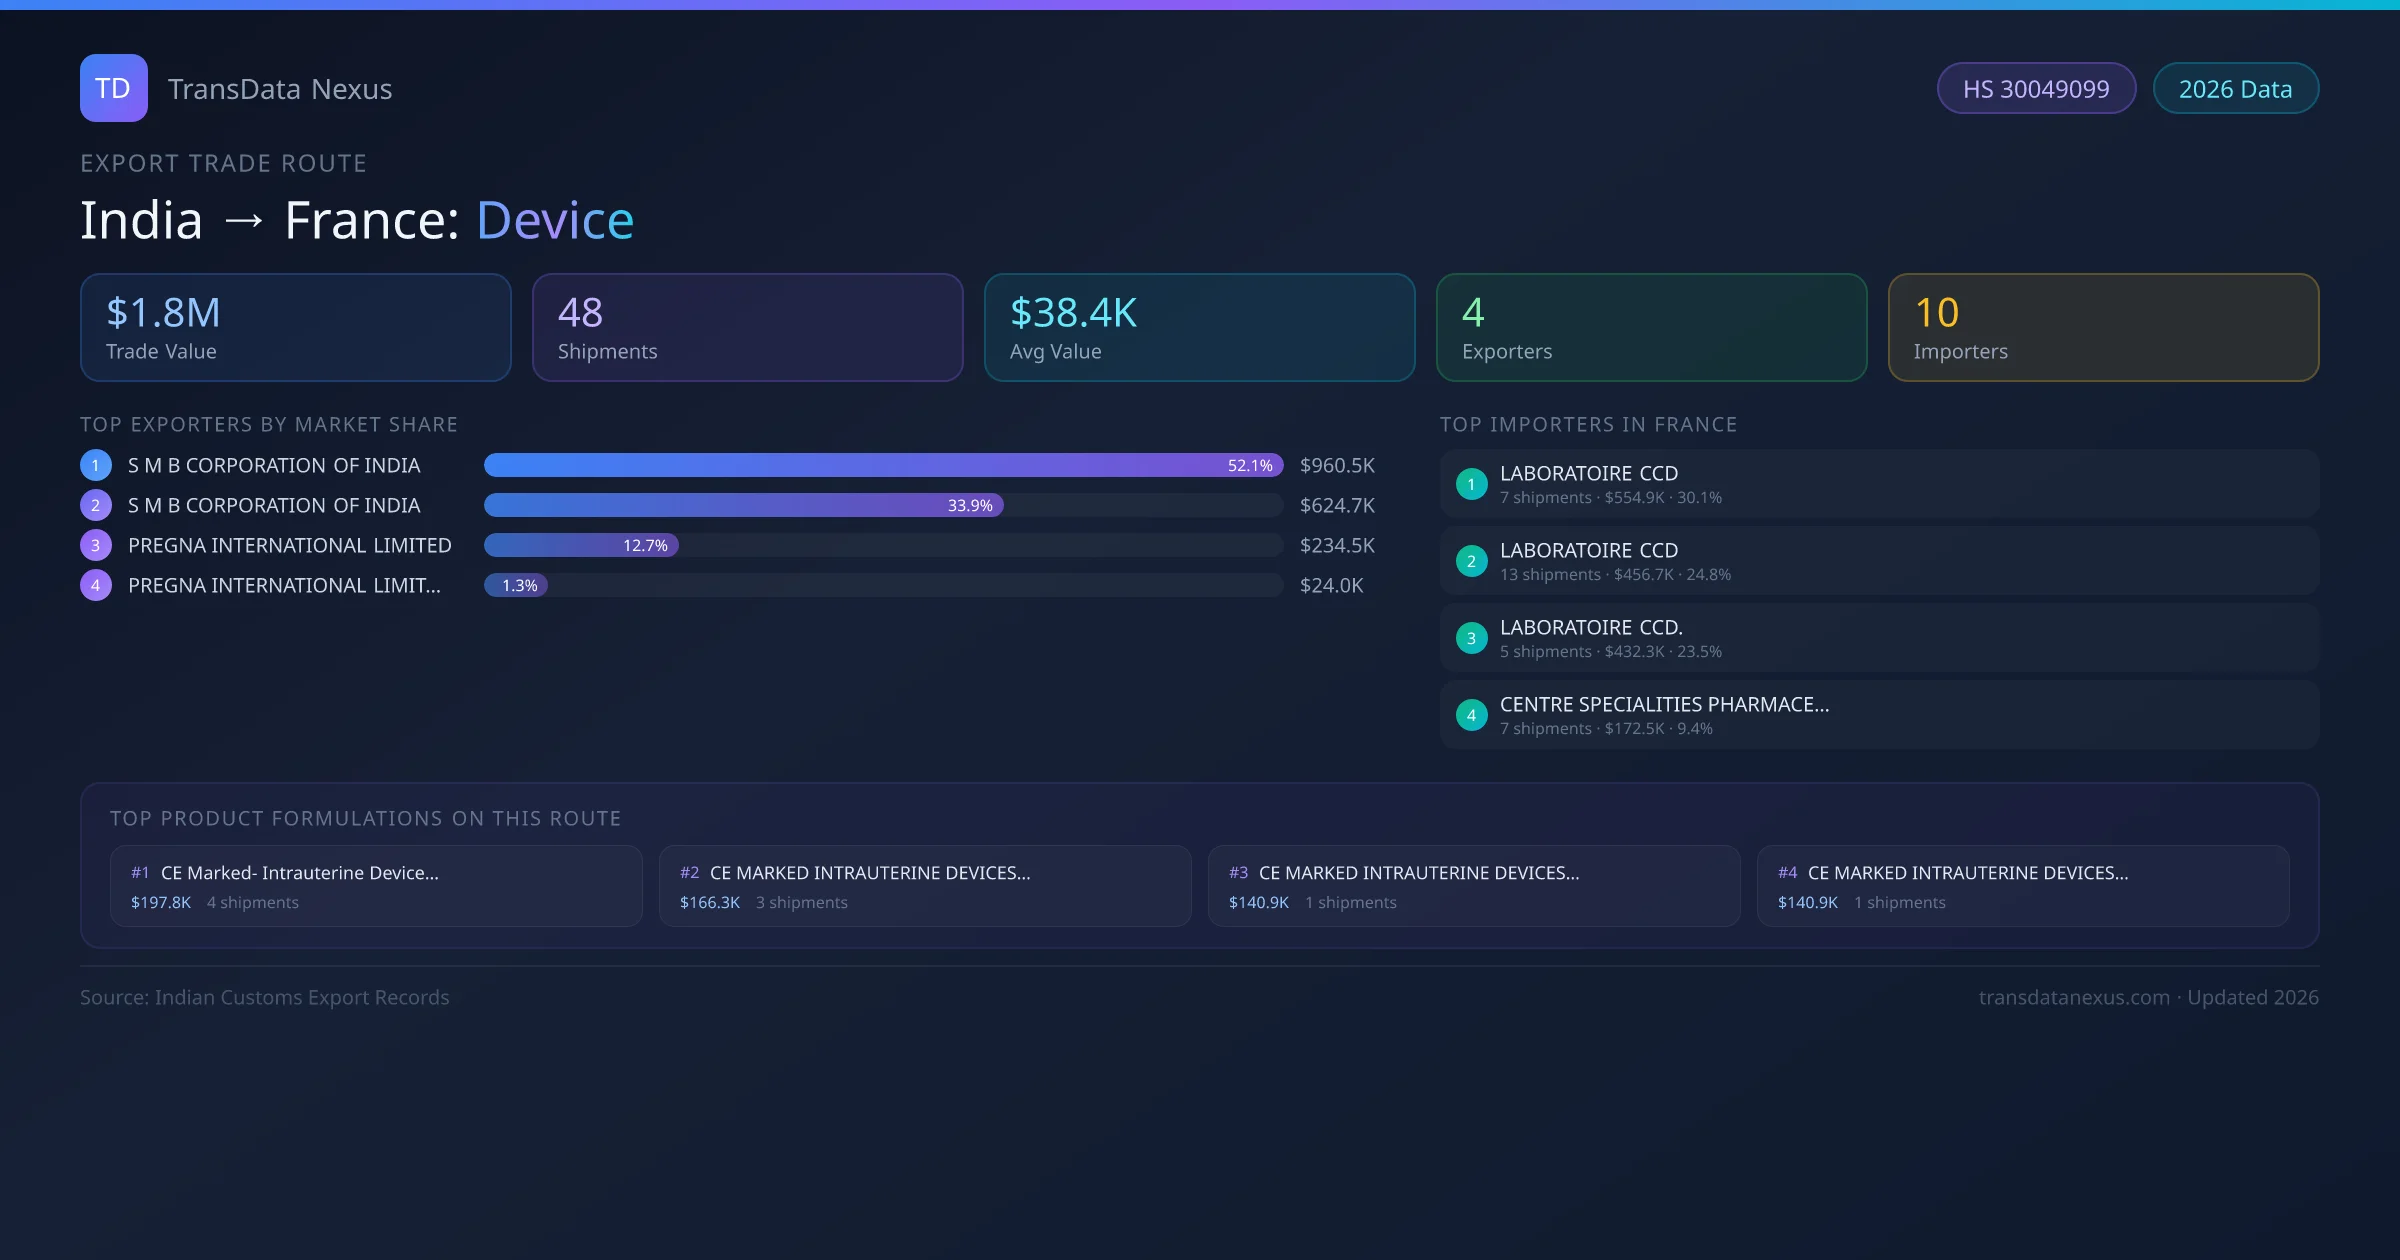Select the 48 Shipments card
This screenshot has height=1260, width=2400.
(747, 328)
